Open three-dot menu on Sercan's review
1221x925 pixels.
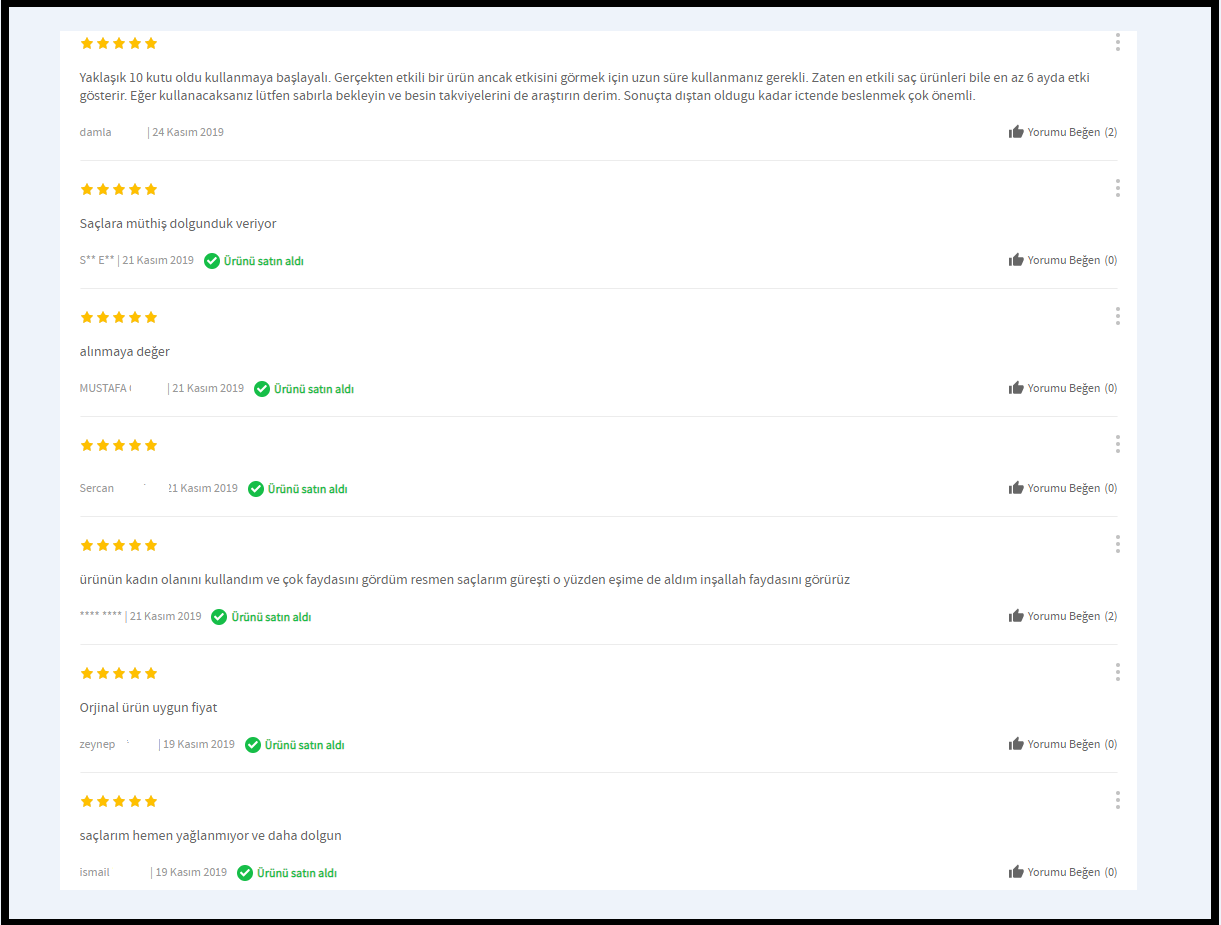[1117, 444]
